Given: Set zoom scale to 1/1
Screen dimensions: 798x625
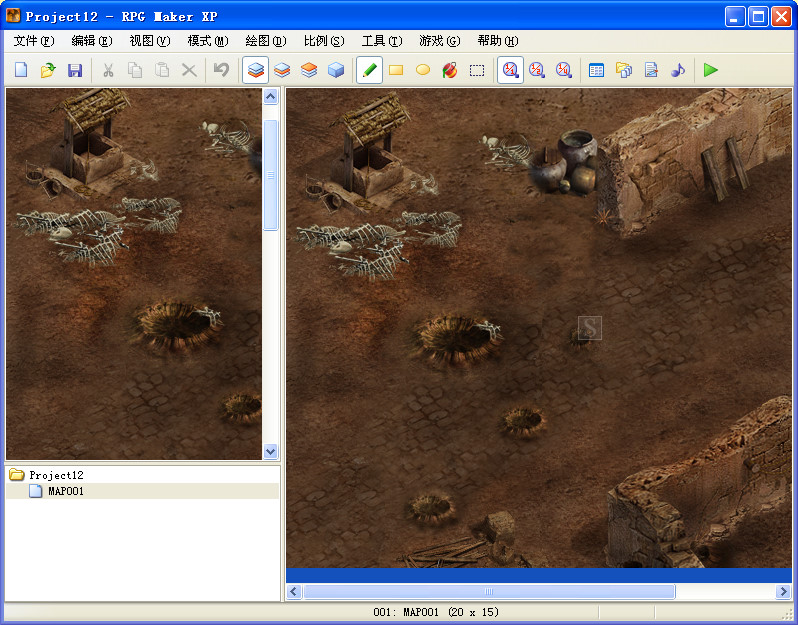Looking at the screenshot, I should point(510,70).
